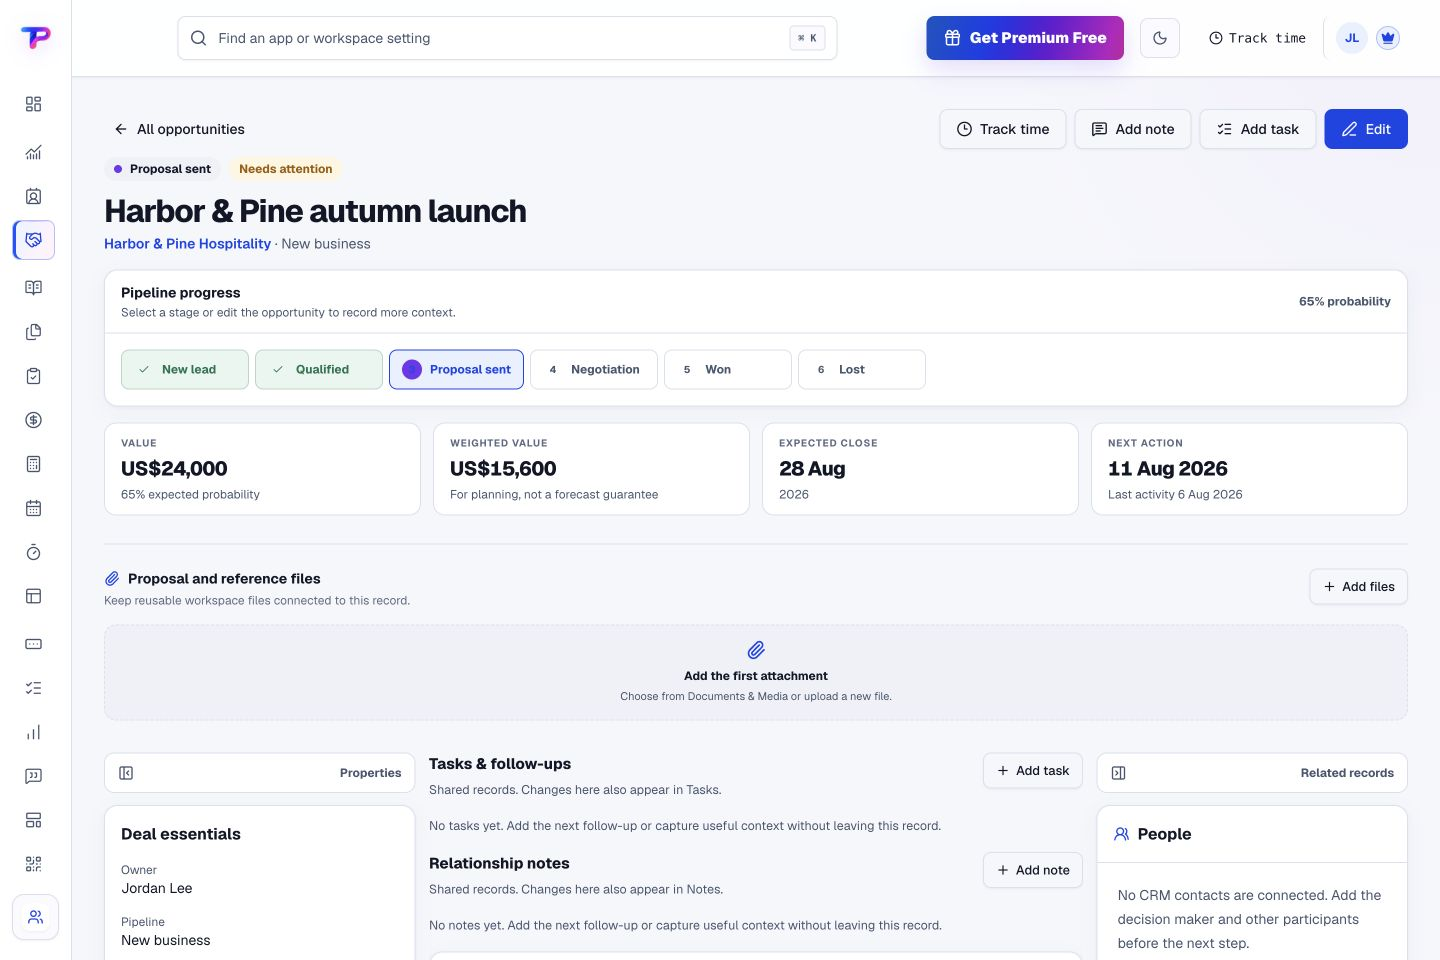Open the team people icon at sidebar bottom
This screenshot has width=1440, height=960.
coord(35,917)
